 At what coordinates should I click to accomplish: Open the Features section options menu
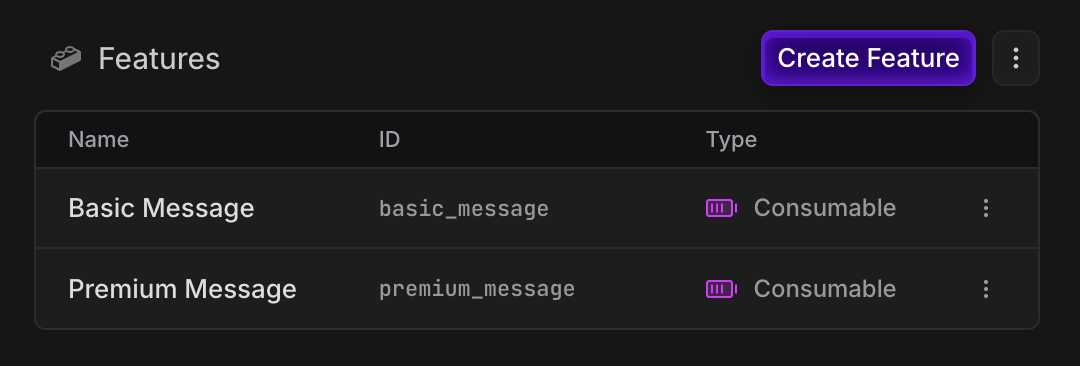tap(1015, 58)
